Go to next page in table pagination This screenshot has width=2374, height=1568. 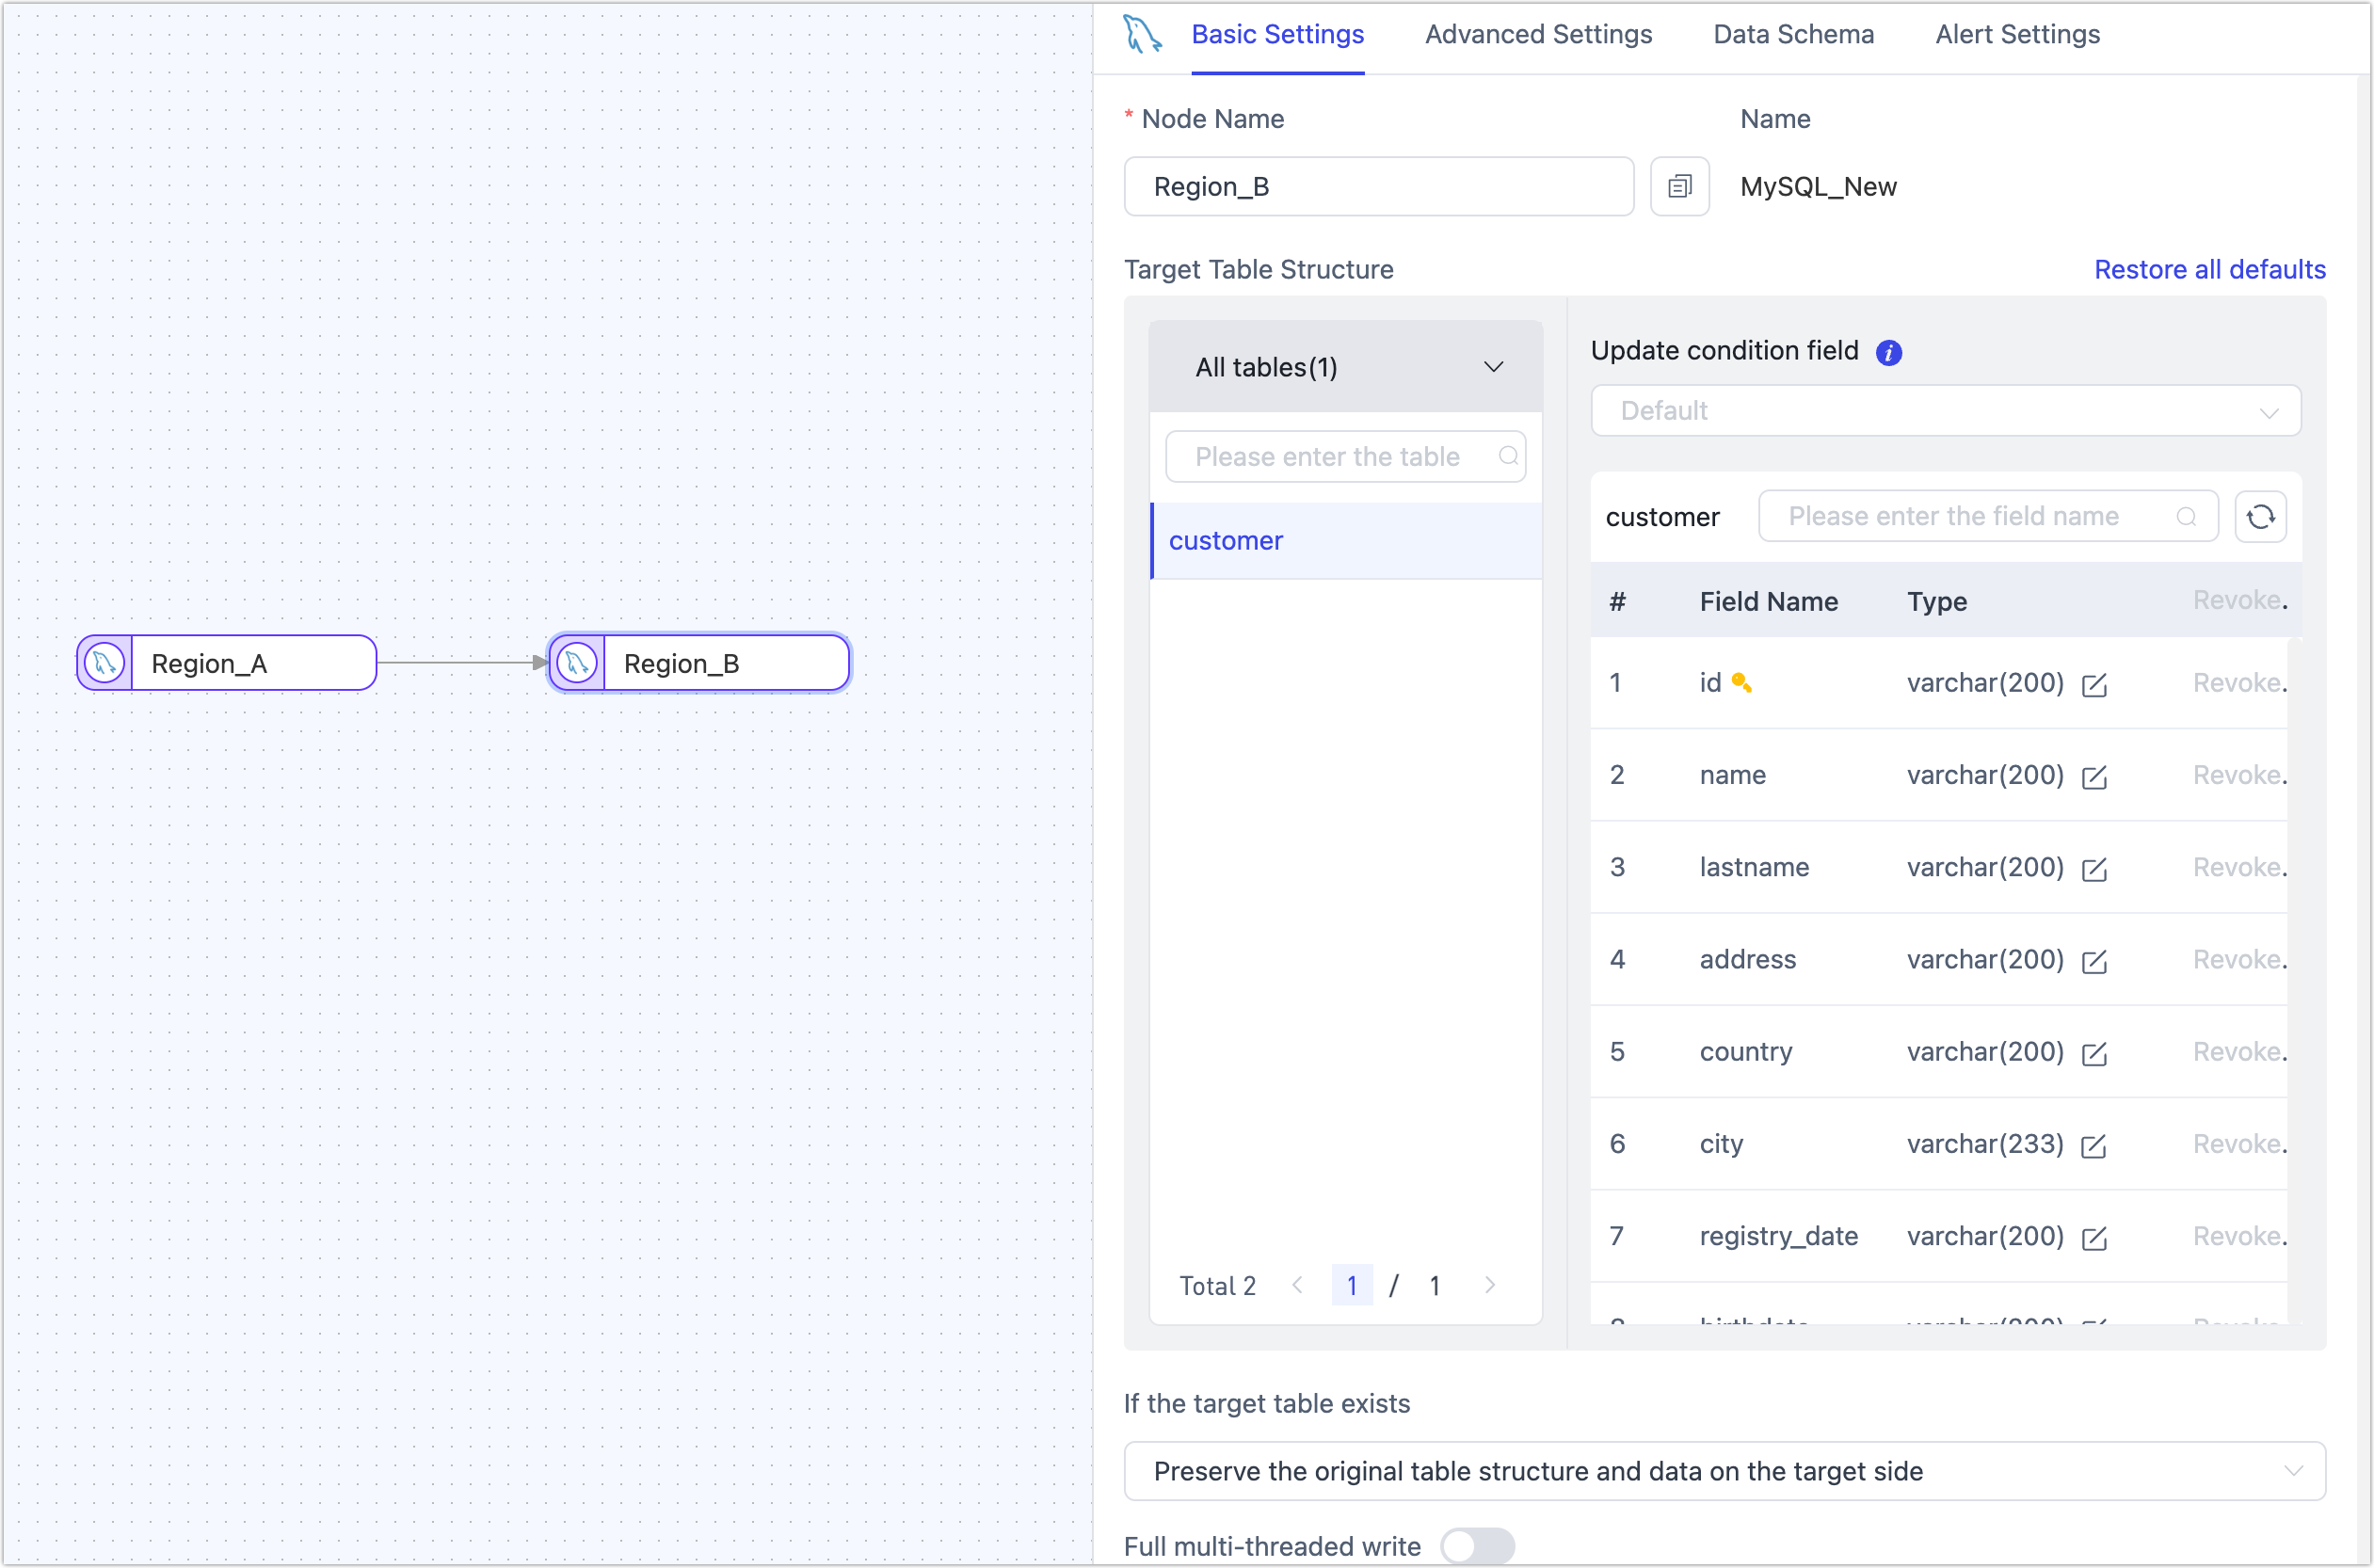1489,1285
